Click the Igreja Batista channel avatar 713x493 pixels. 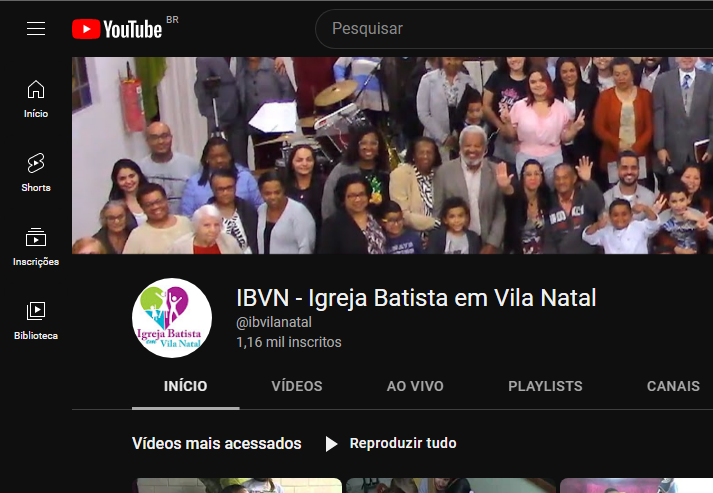tap(172, 318)
